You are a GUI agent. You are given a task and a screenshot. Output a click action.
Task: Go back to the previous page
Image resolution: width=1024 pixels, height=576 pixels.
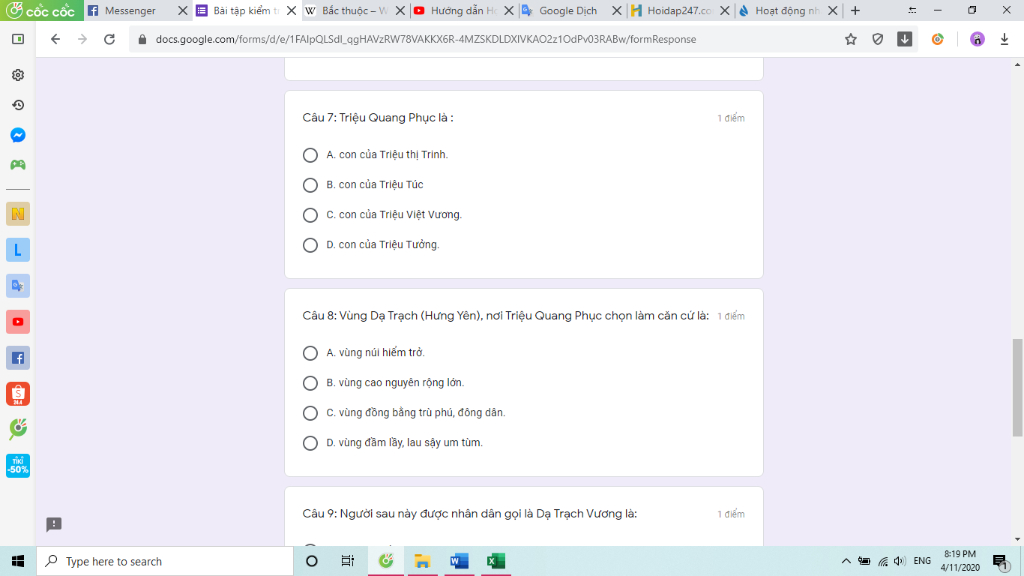tap(56, 39)
